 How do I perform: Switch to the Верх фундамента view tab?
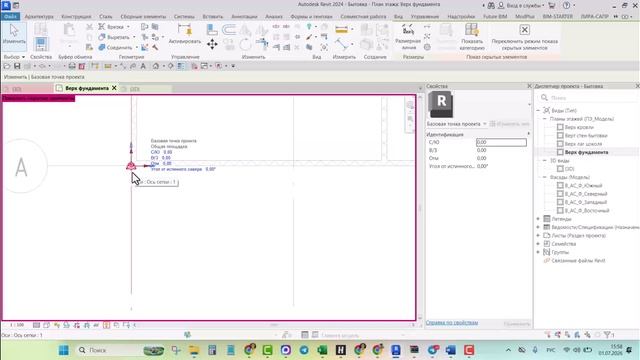pyautogui.click(x=87, y=88)
